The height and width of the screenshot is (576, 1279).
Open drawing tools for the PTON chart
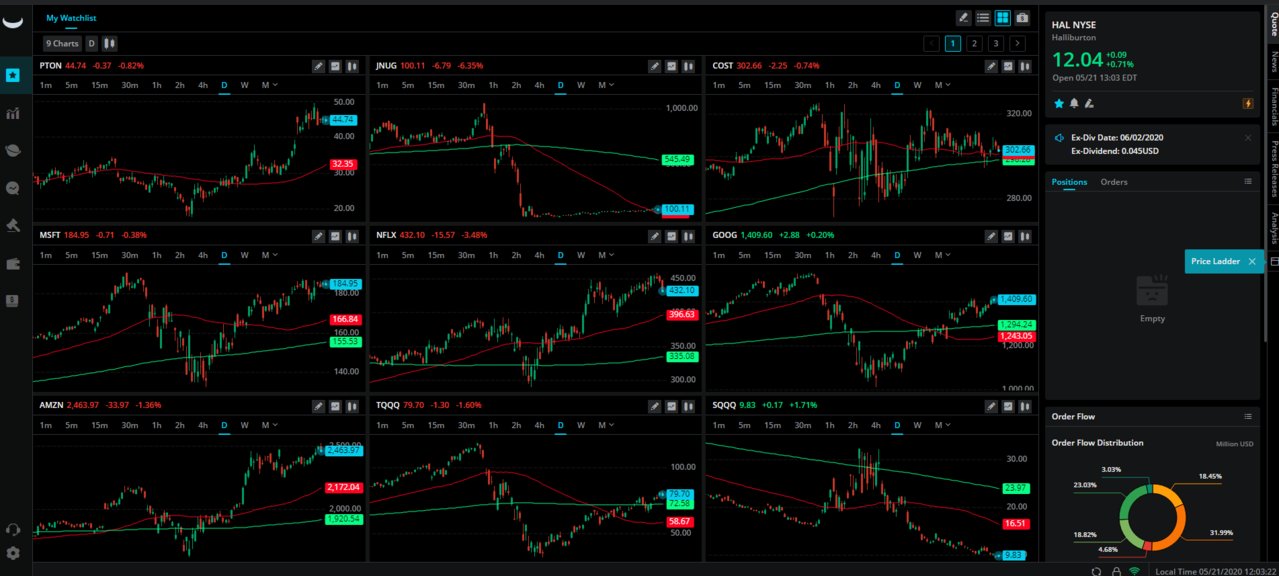pyautogui.click(x=318, y=66)
